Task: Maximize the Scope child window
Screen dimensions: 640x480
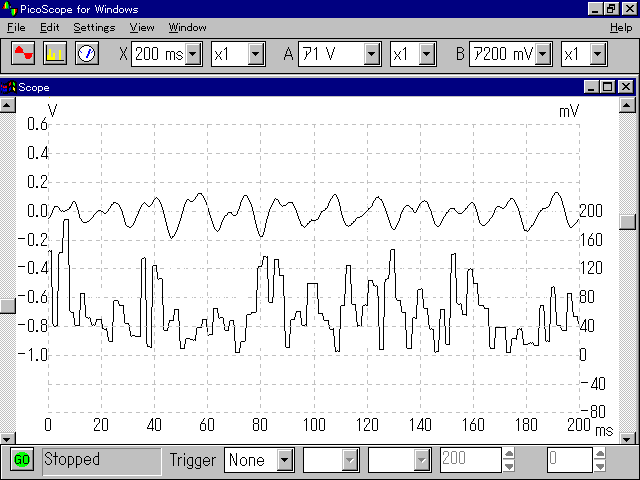Action: [x=607, y=87]
